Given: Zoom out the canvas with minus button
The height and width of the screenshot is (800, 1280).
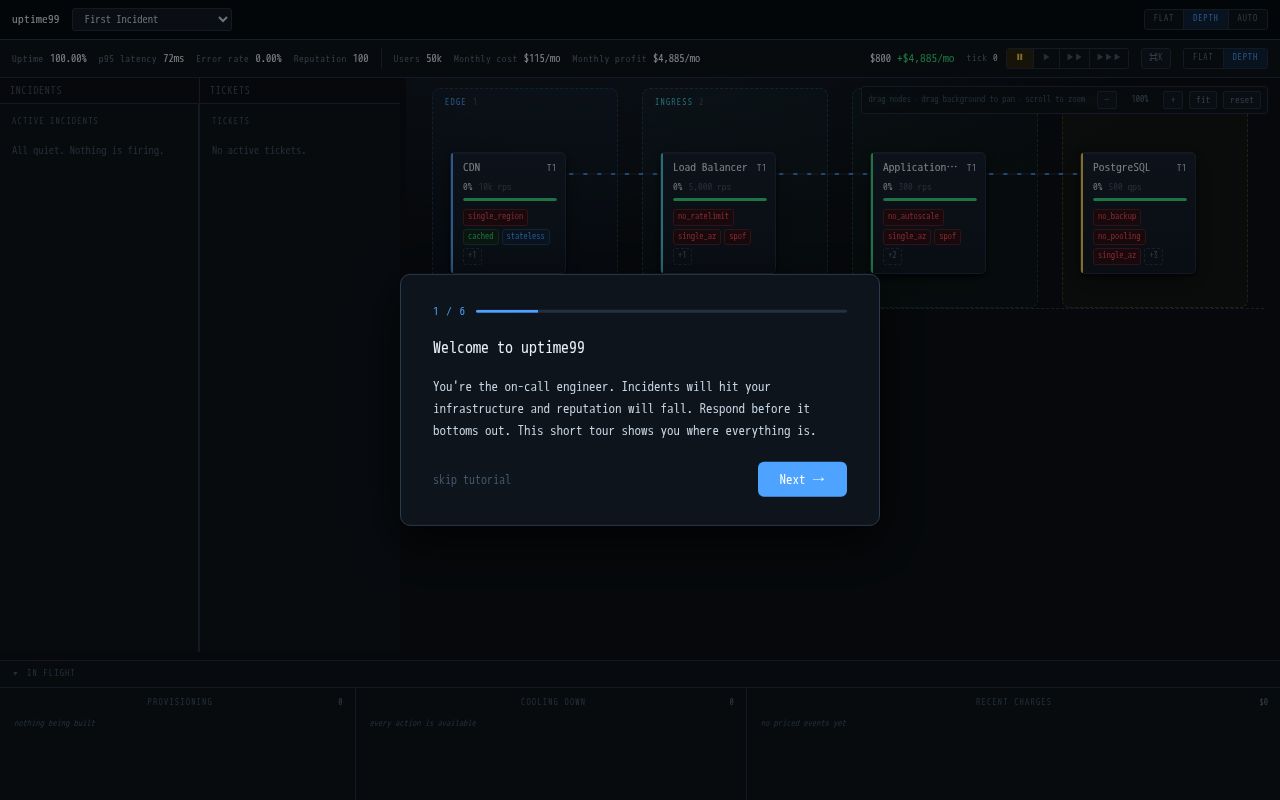Looking at the screenshot, I should pos(1107,100).
